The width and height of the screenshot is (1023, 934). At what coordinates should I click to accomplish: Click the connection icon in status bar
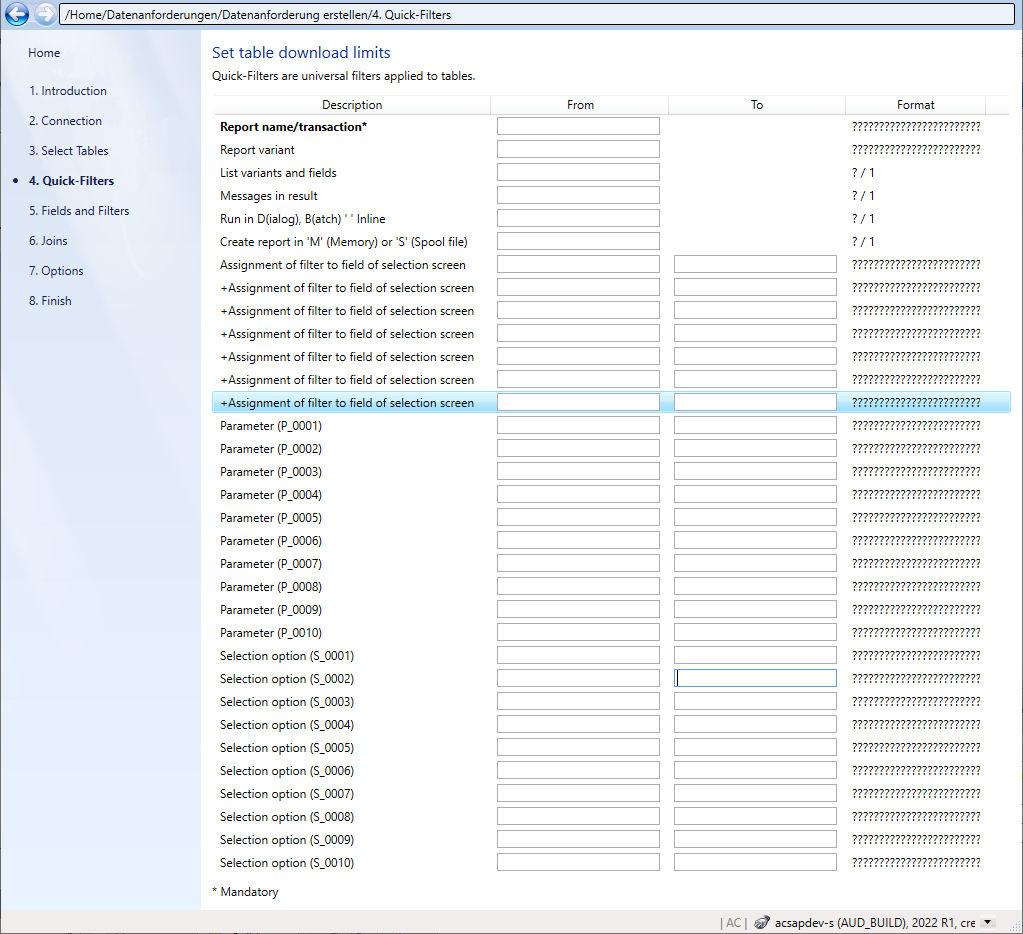761,922
